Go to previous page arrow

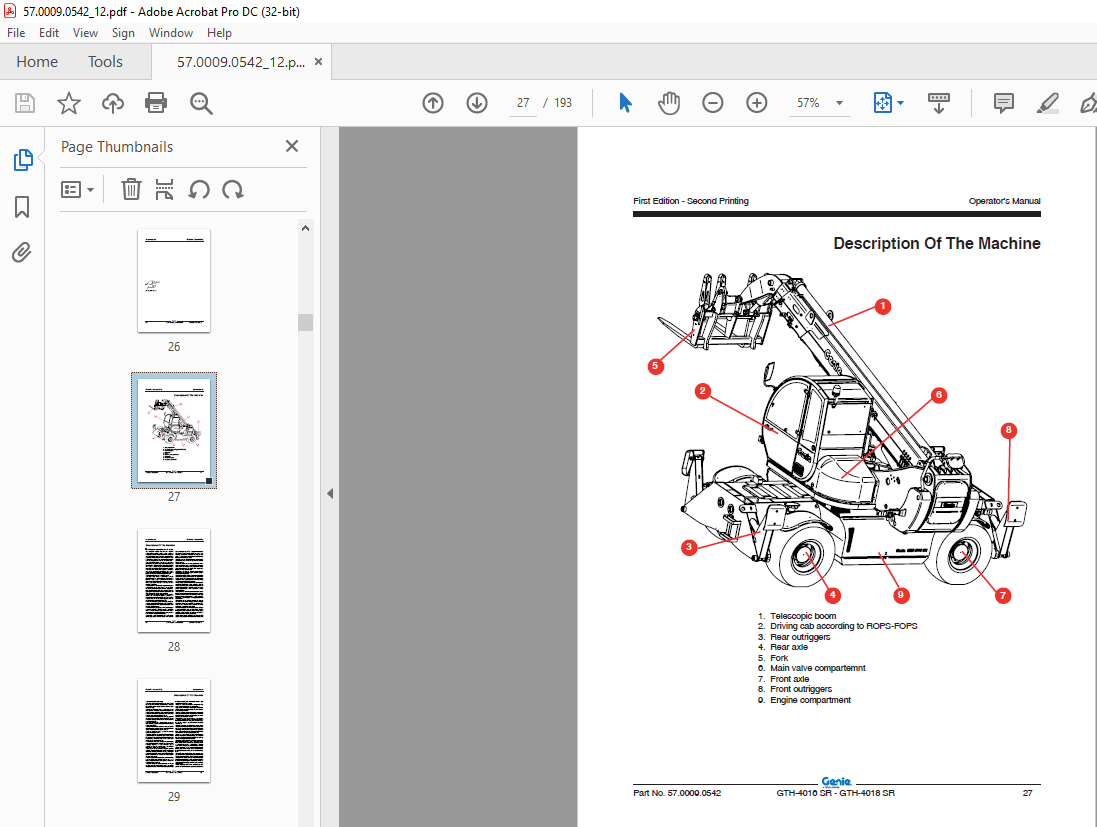tap(433, 103)
